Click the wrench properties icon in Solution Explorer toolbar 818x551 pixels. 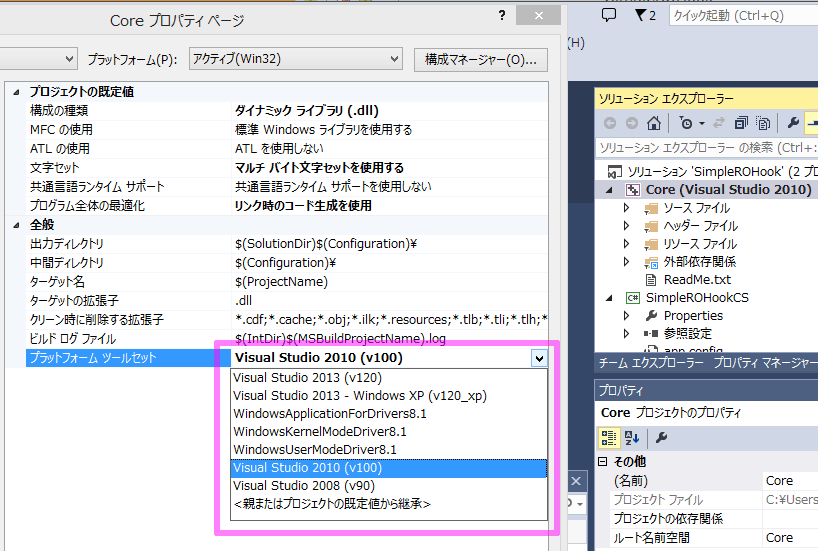click(x=793, y=123)
